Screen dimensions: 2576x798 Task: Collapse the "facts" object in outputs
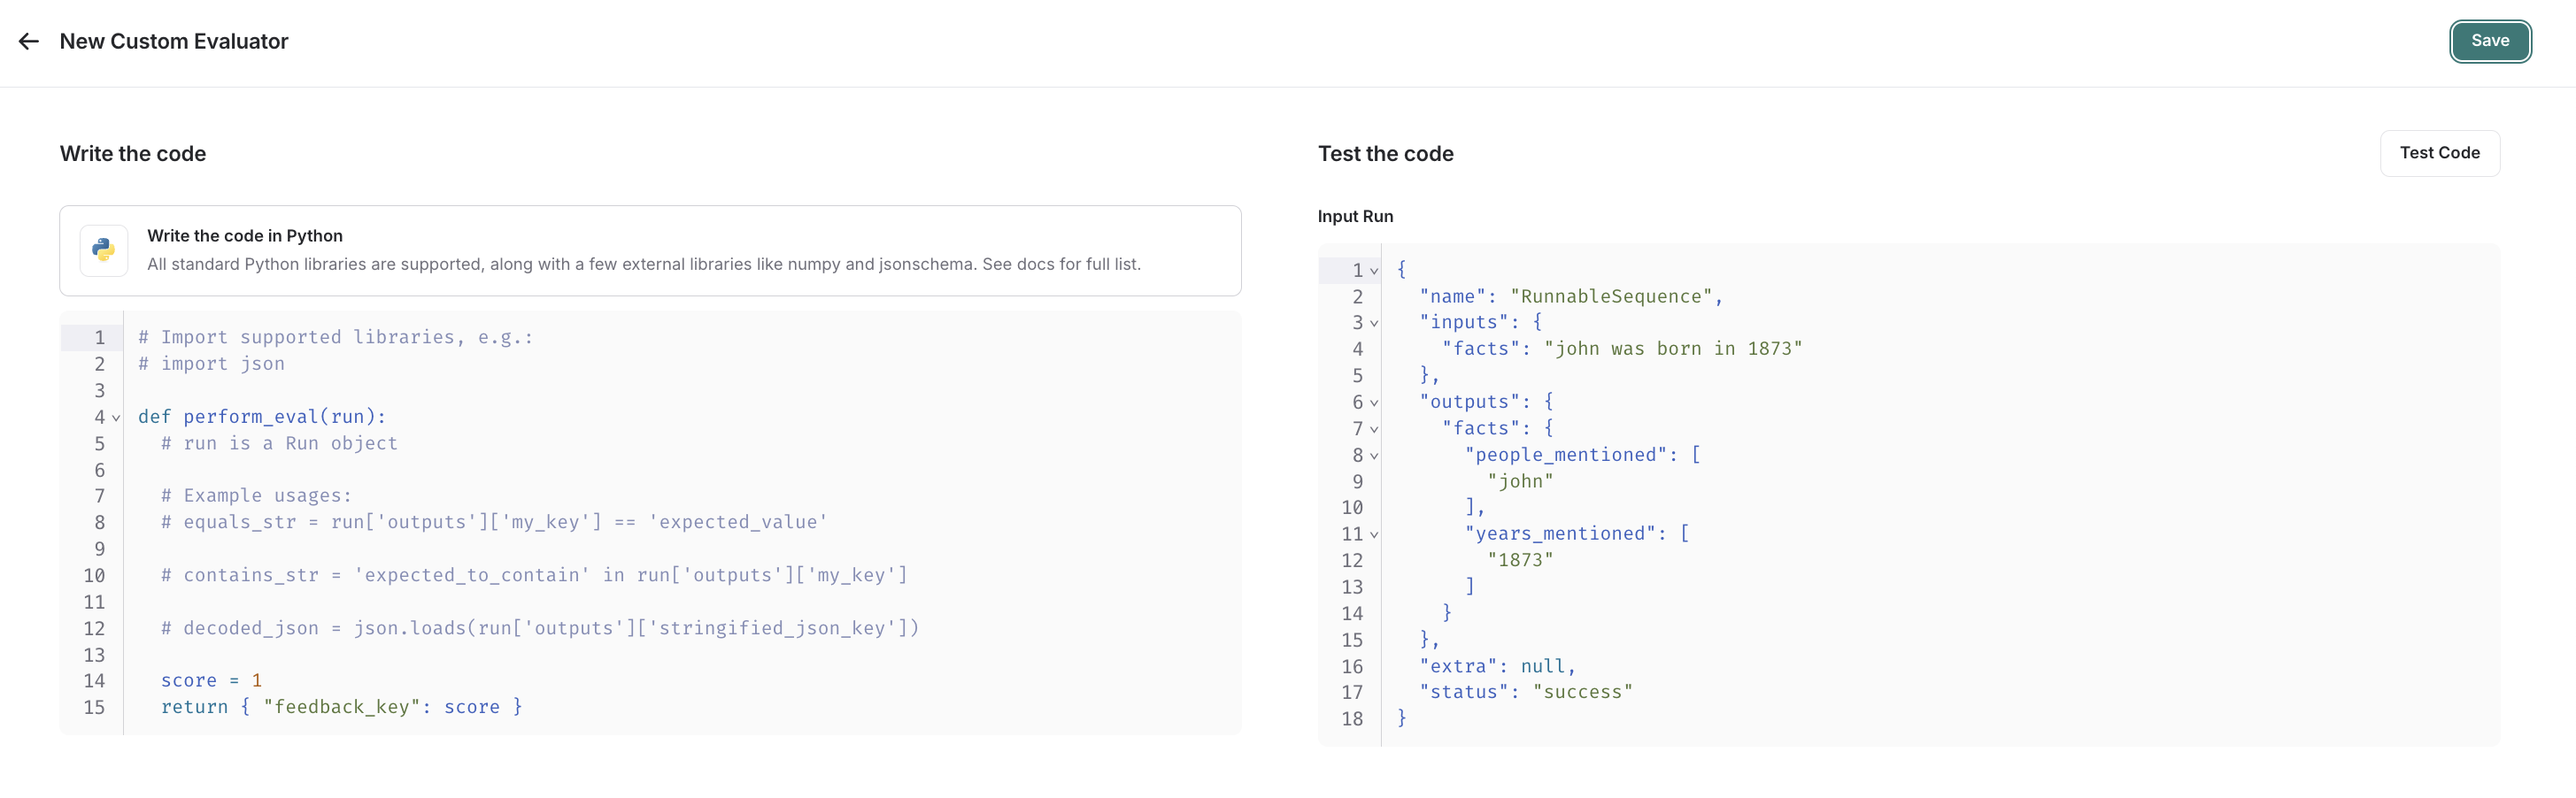click(1373, 429)
